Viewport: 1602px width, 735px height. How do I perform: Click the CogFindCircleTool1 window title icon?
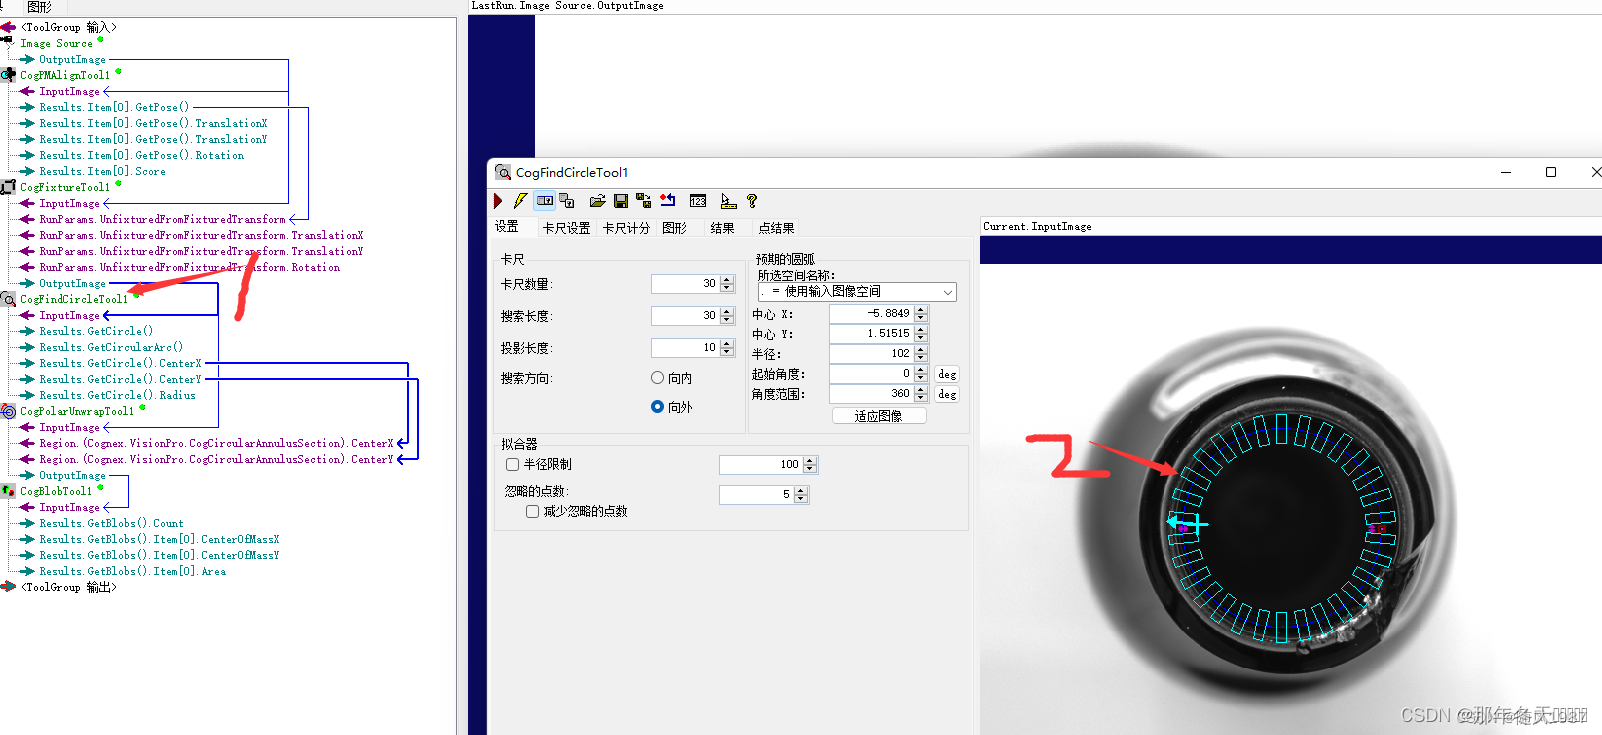point(503,172)
